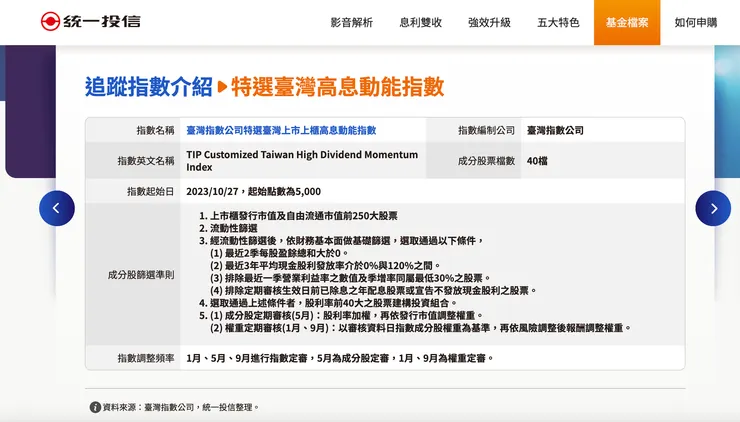The width and height of the screenshot is (740, 422).
Task: Open the 息利雙收 menu item
Action: coord(420,23)
